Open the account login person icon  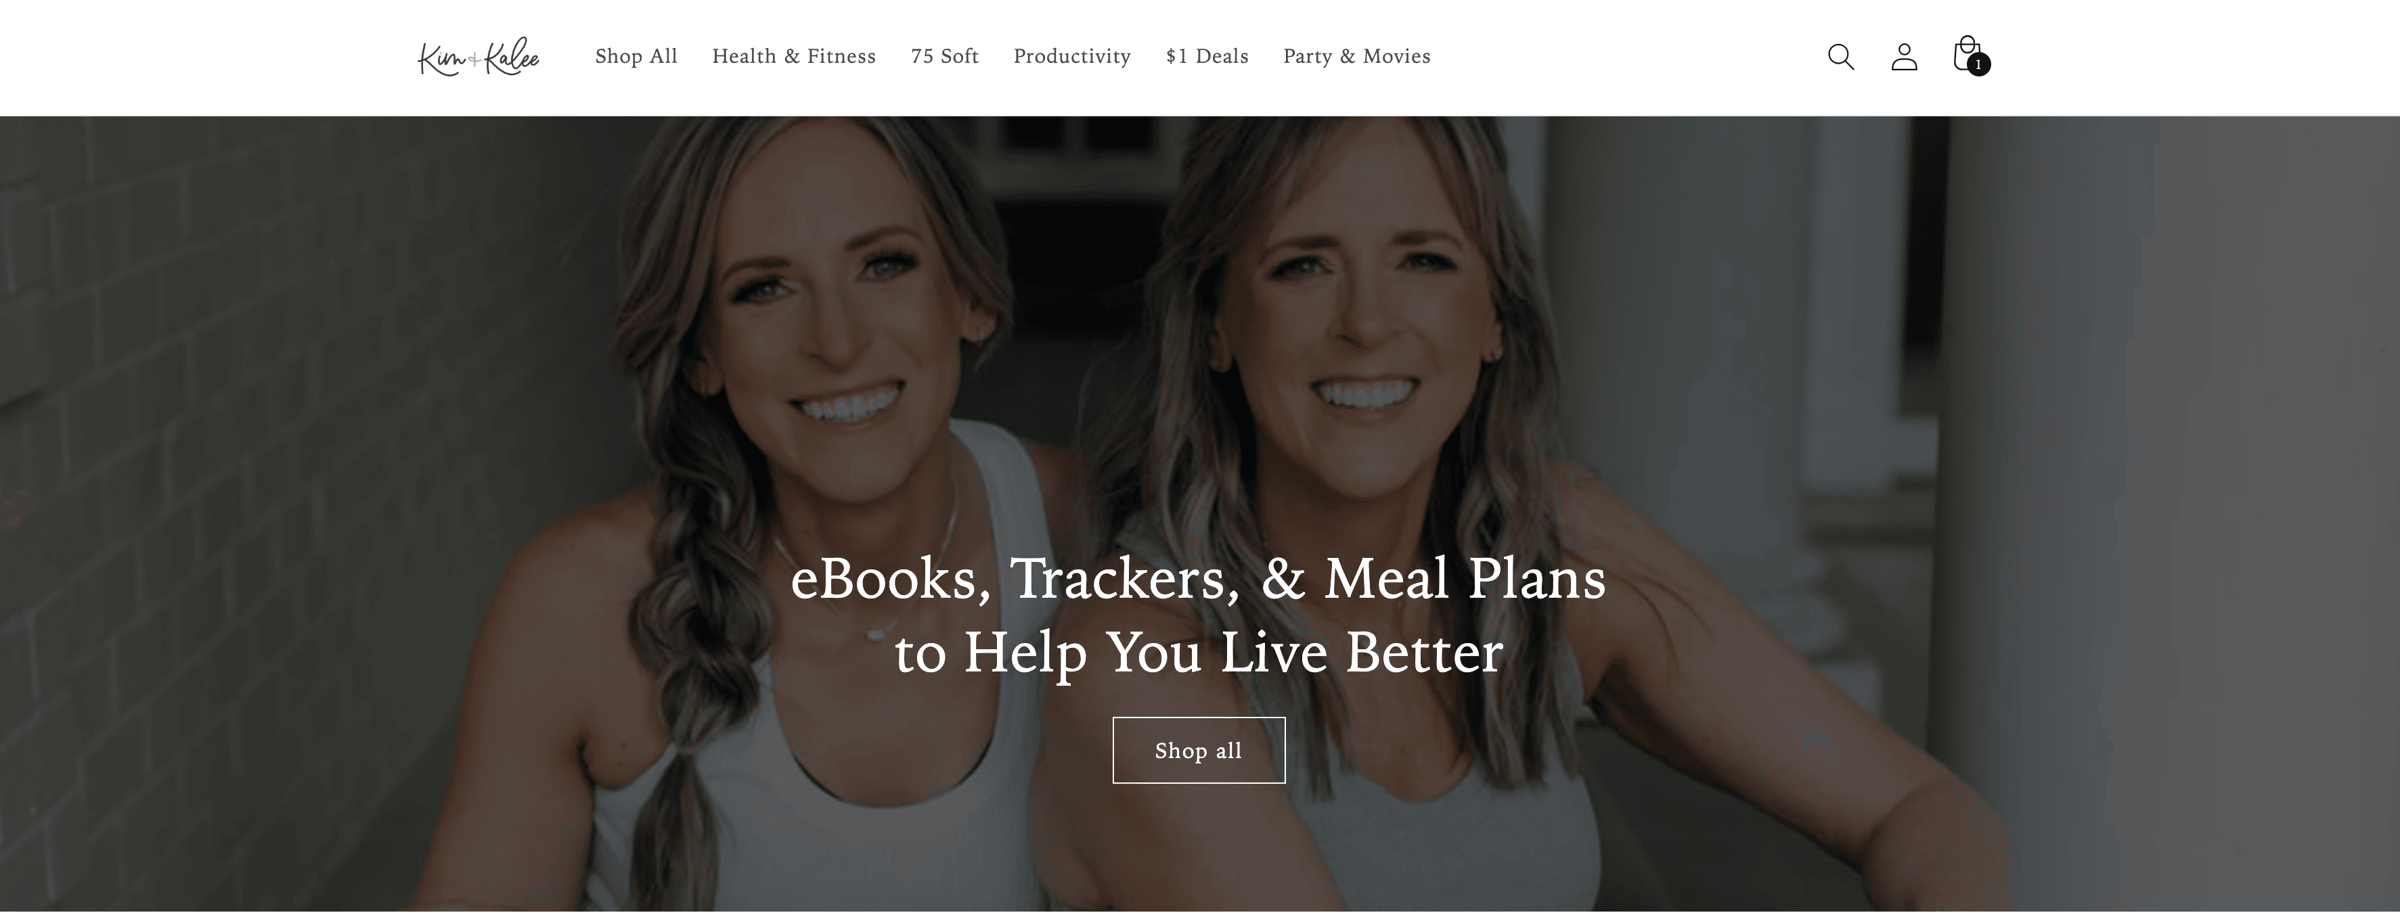(1904, 57)
